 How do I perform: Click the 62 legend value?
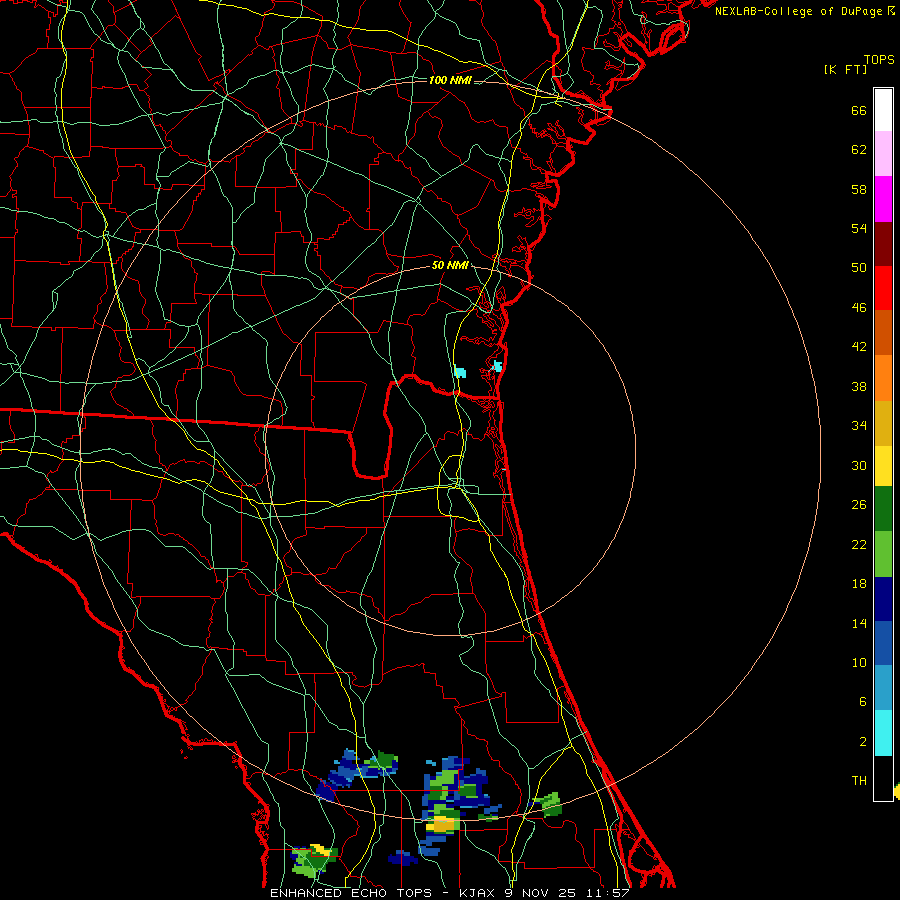pos(859,150)
